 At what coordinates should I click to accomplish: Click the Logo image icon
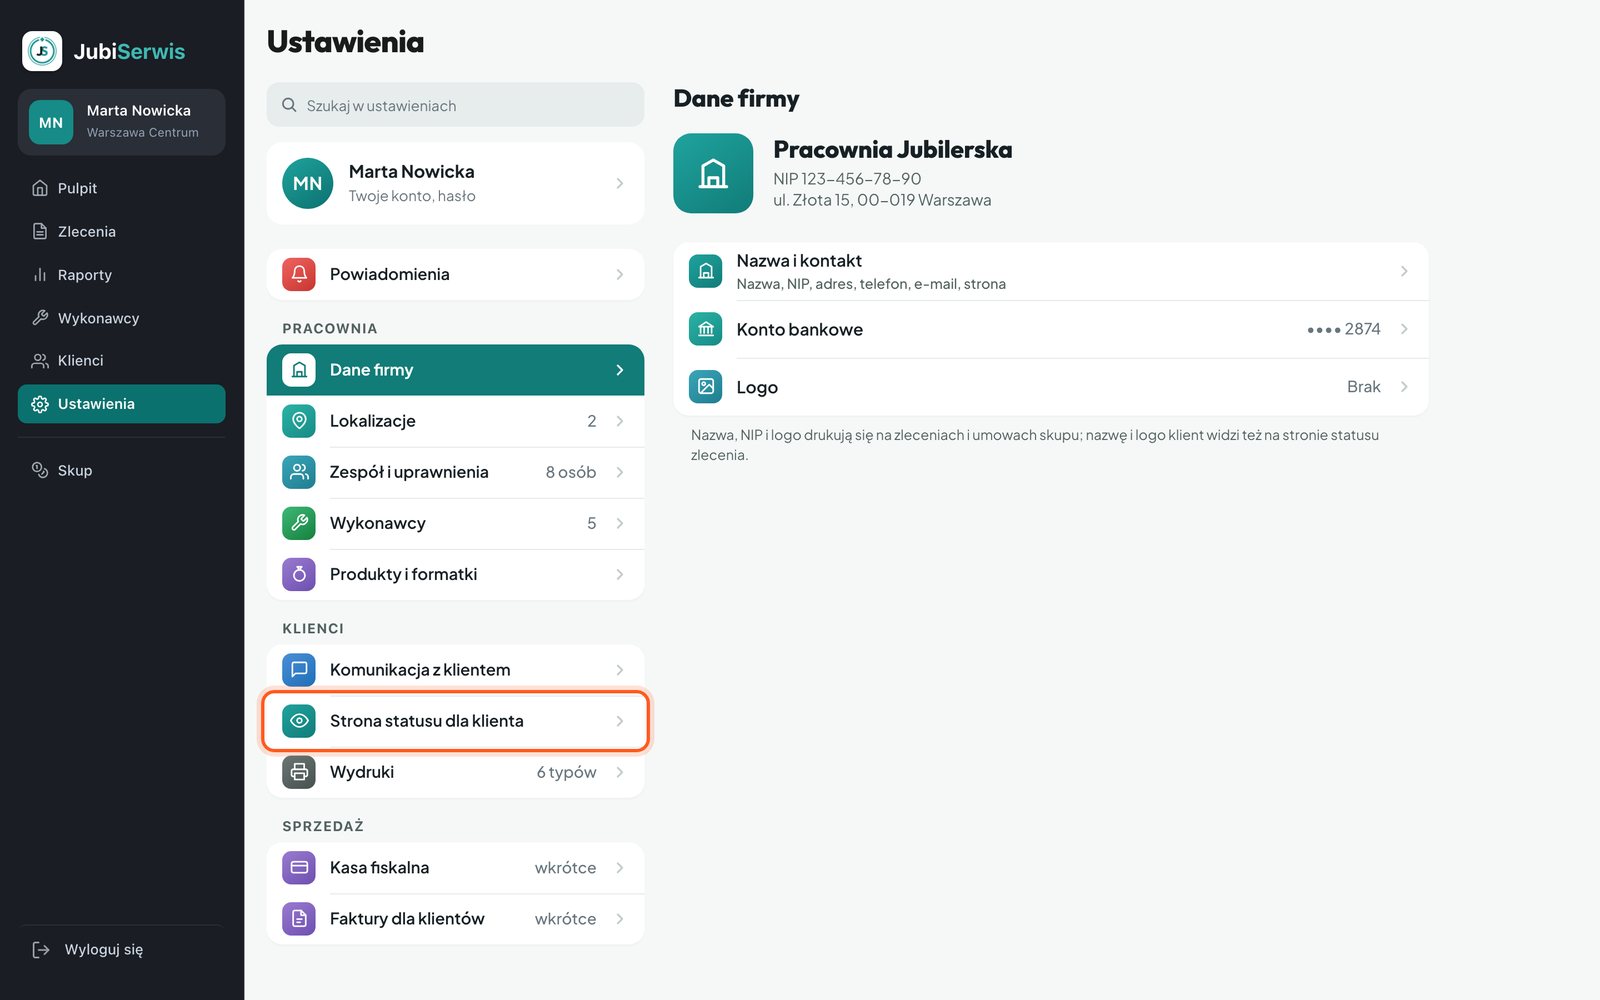pos(706,387)
